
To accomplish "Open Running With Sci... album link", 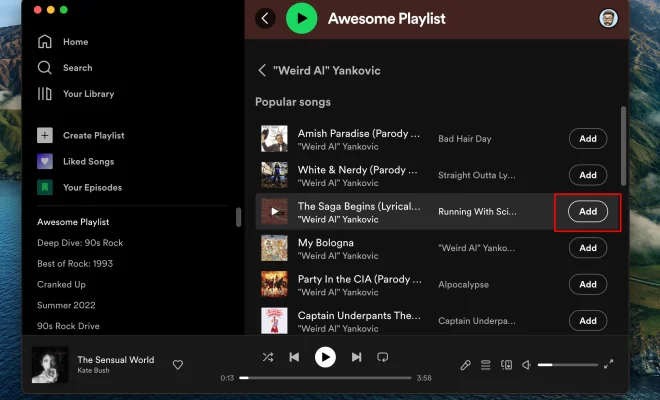I will pyautogui.click(x=477, y=211).
